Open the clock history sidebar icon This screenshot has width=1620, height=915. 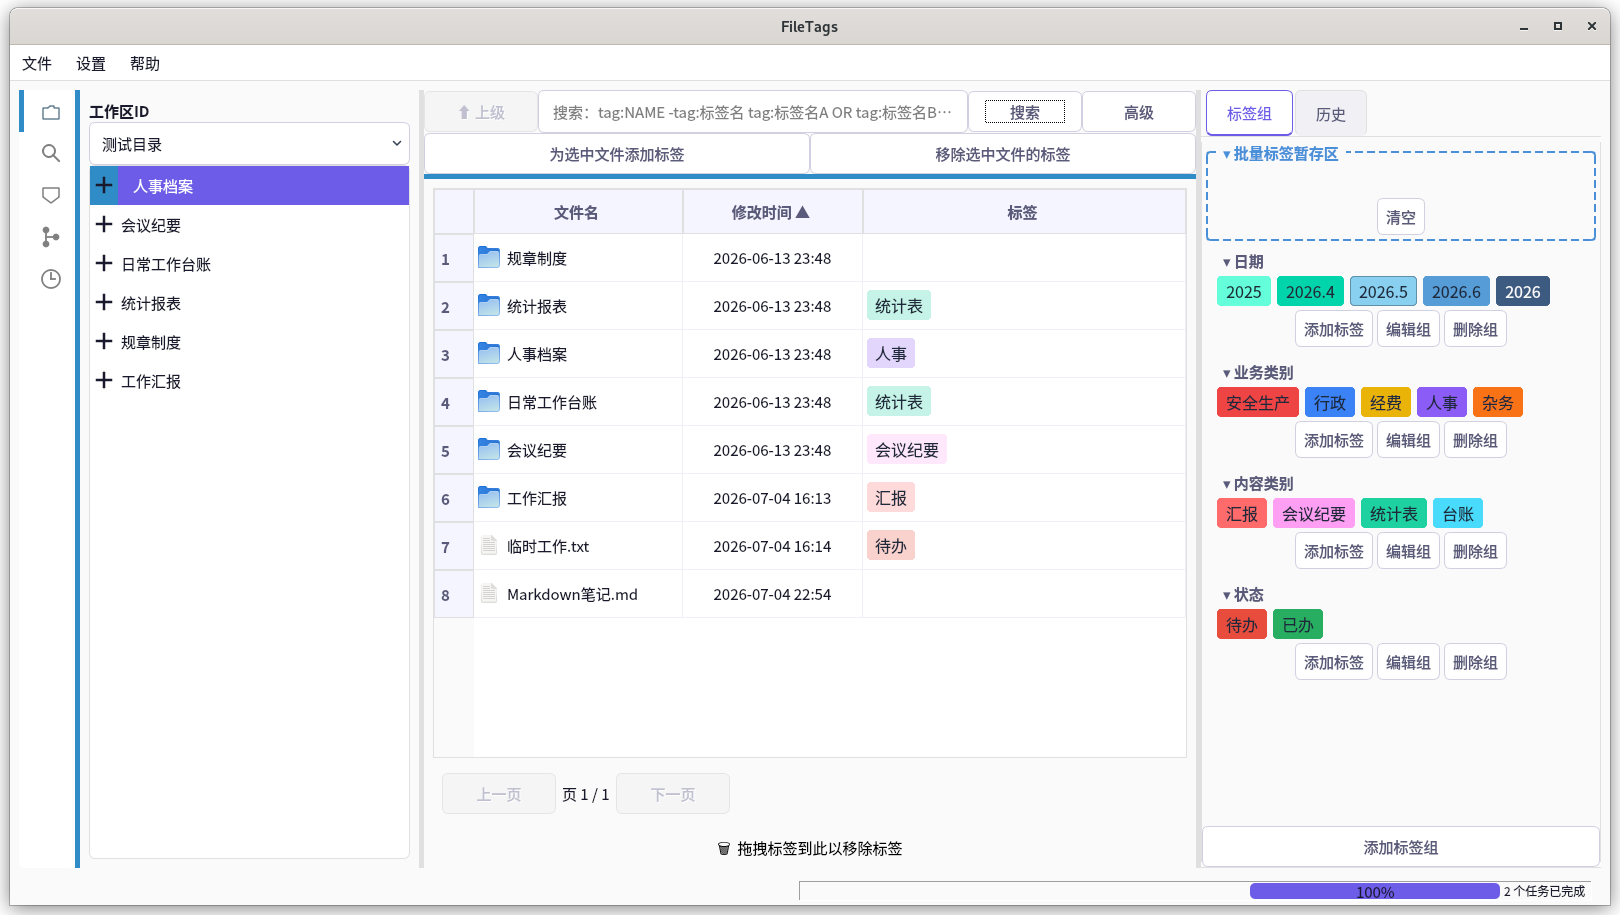coord(51,279)
